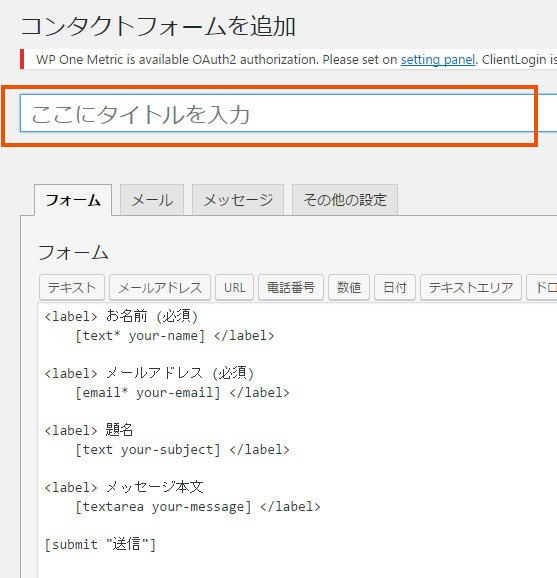Screen dimensions: 557x578
Task: Insert a 電話番号 form tag
Action: click(291, 288)
